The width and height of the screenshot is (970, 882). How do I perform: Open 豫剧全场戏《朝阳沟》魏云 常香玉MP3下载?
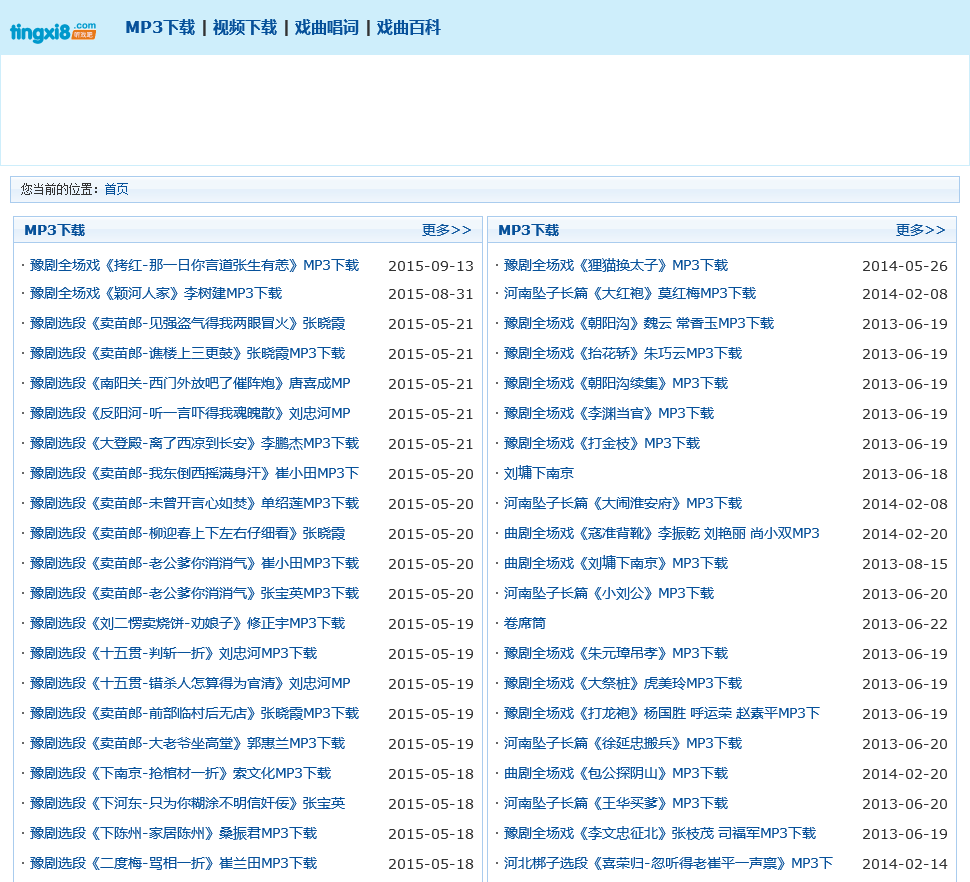[x=639, y=323]
